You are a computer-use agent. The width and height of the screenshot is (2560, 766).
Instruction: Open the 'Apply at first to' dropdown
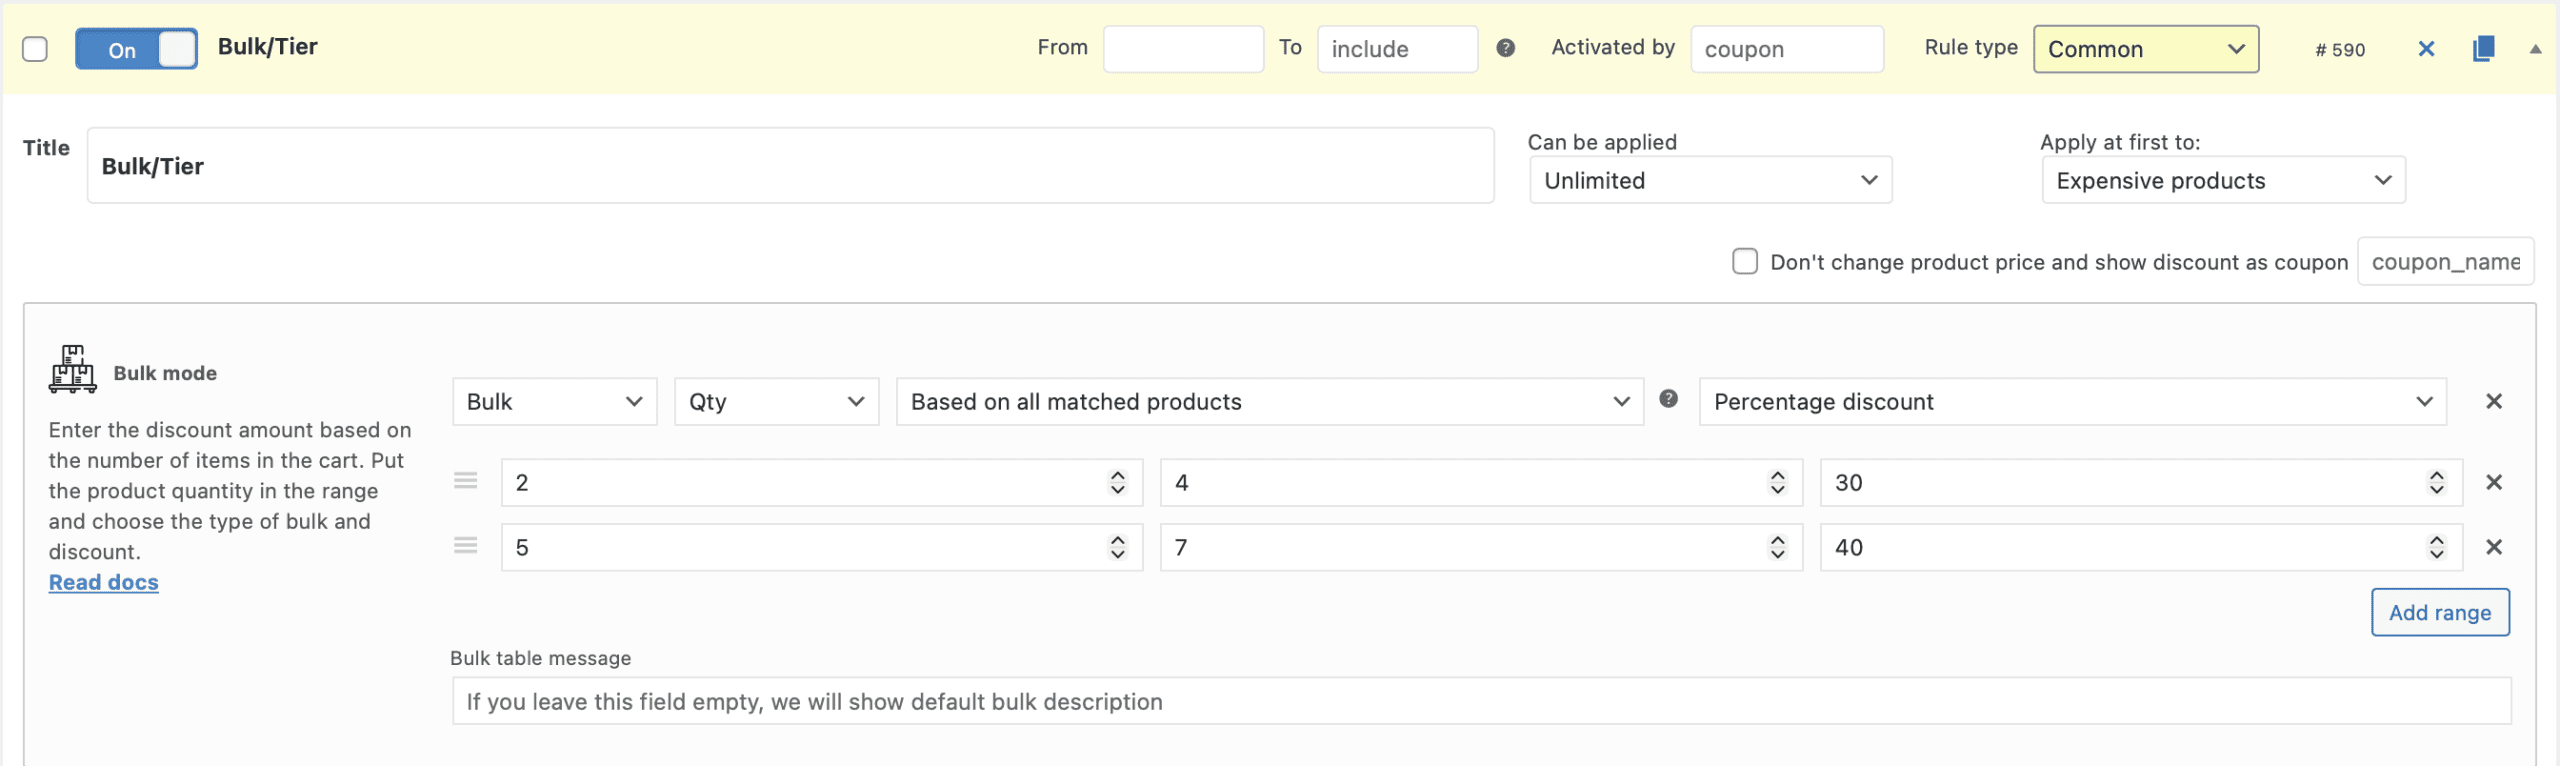click(2223, 180)
